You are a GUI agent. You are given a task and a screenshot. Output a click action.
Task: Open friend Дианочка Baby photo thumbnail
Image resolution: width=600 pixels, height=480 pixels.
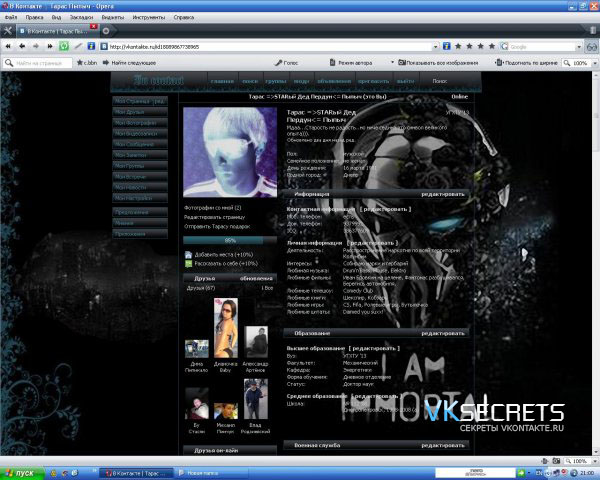(226, 328)
